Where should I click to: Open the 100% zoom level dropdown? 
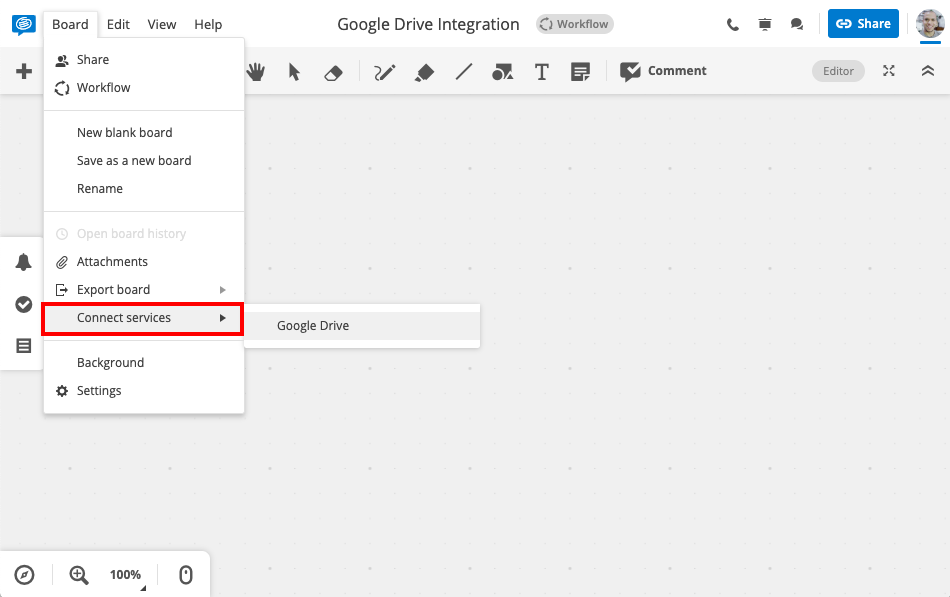pos(127,575)
